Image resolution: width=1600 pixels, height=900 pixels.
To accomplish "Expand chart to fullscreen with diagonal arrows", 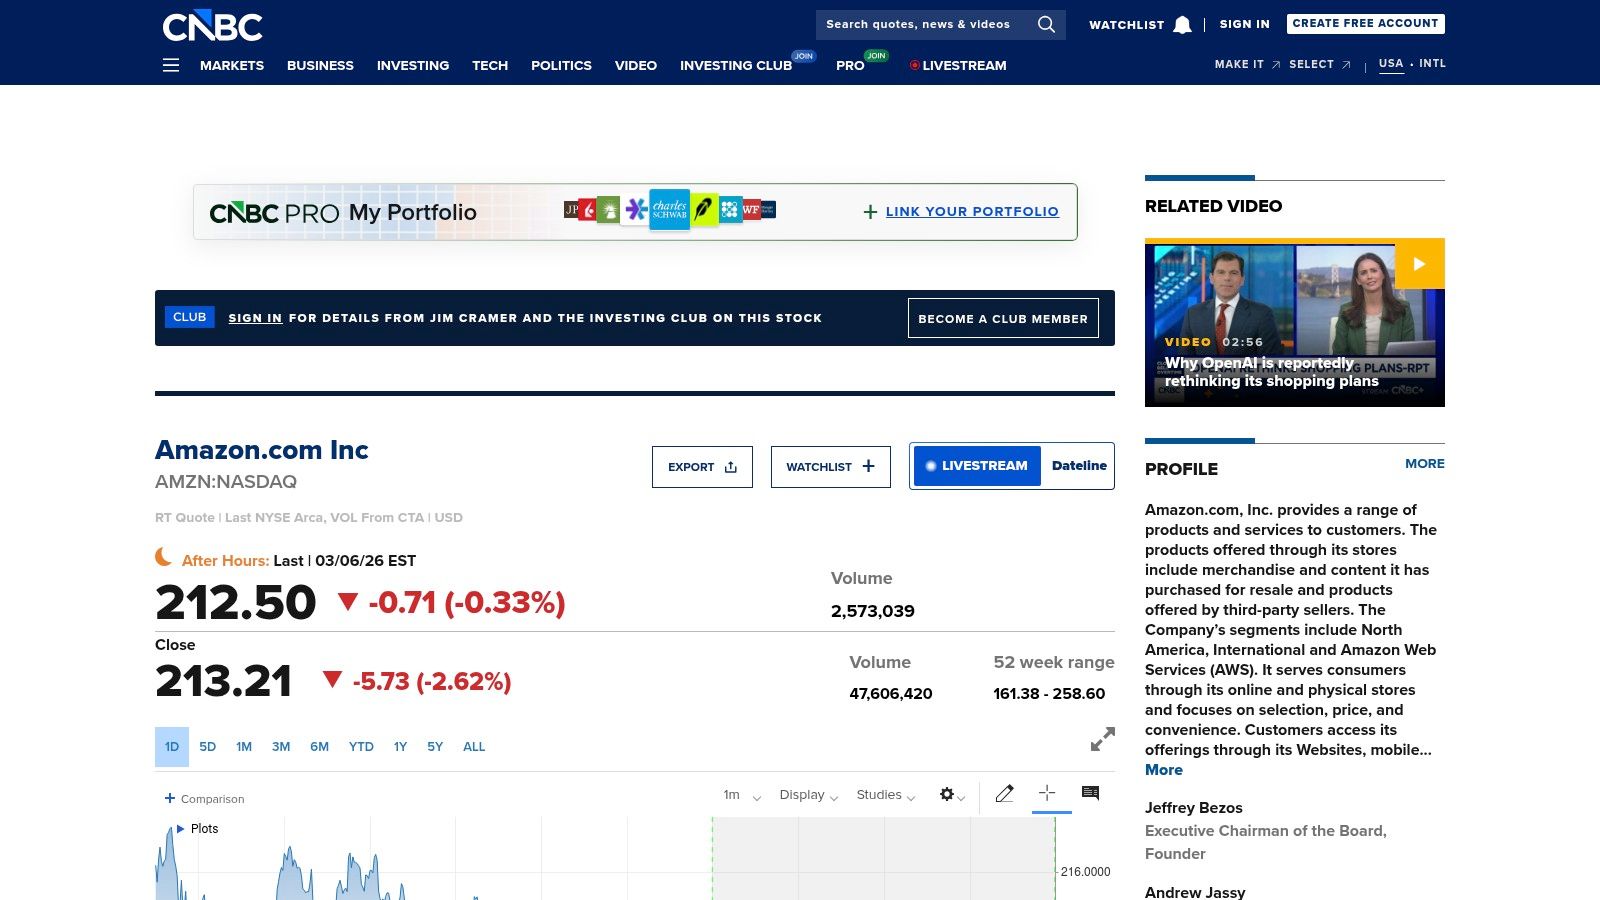I will pos(1102,739).
